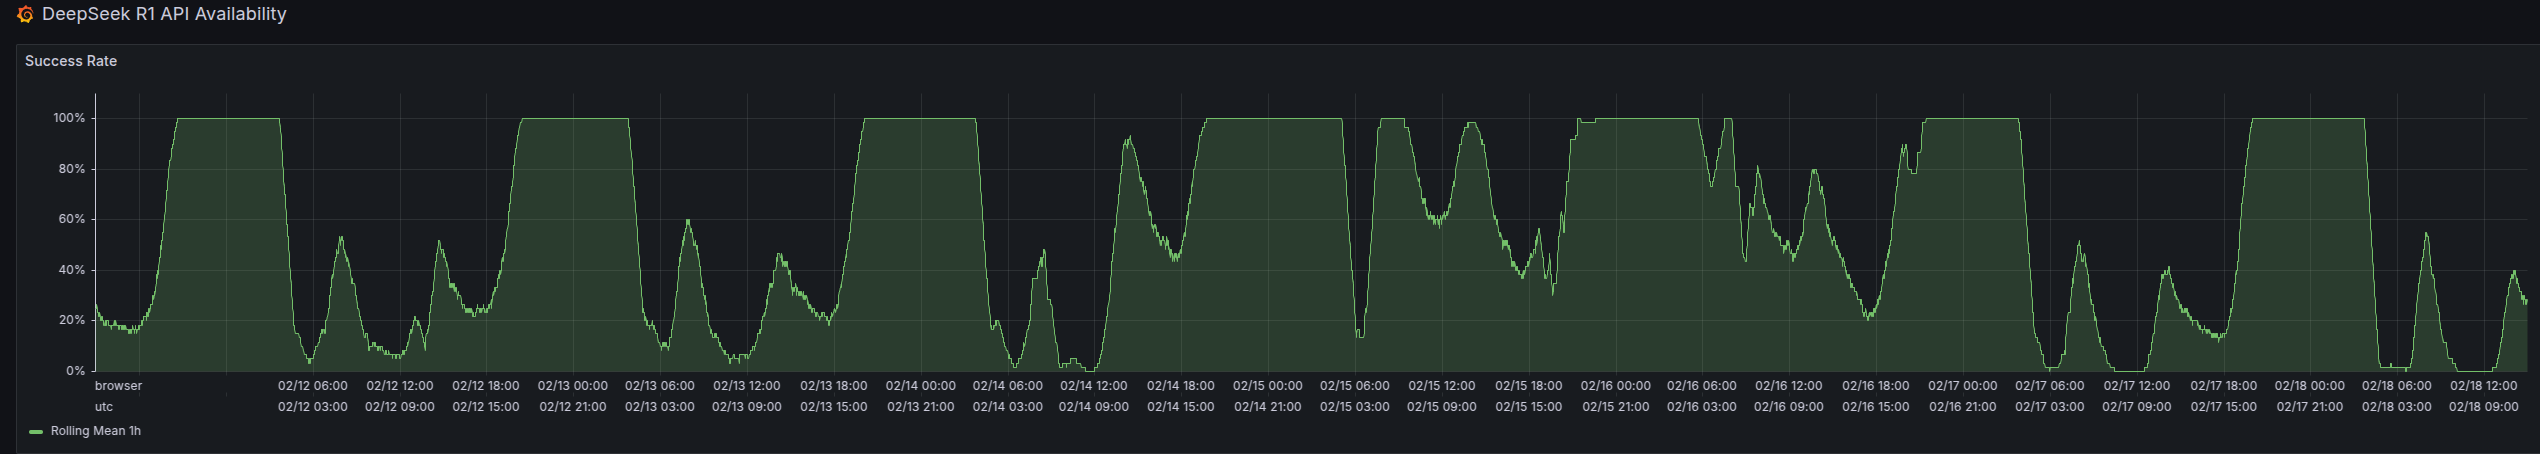
Task: Click the 02/15 03:00 utc time tick
Action: pos(1355,407)
